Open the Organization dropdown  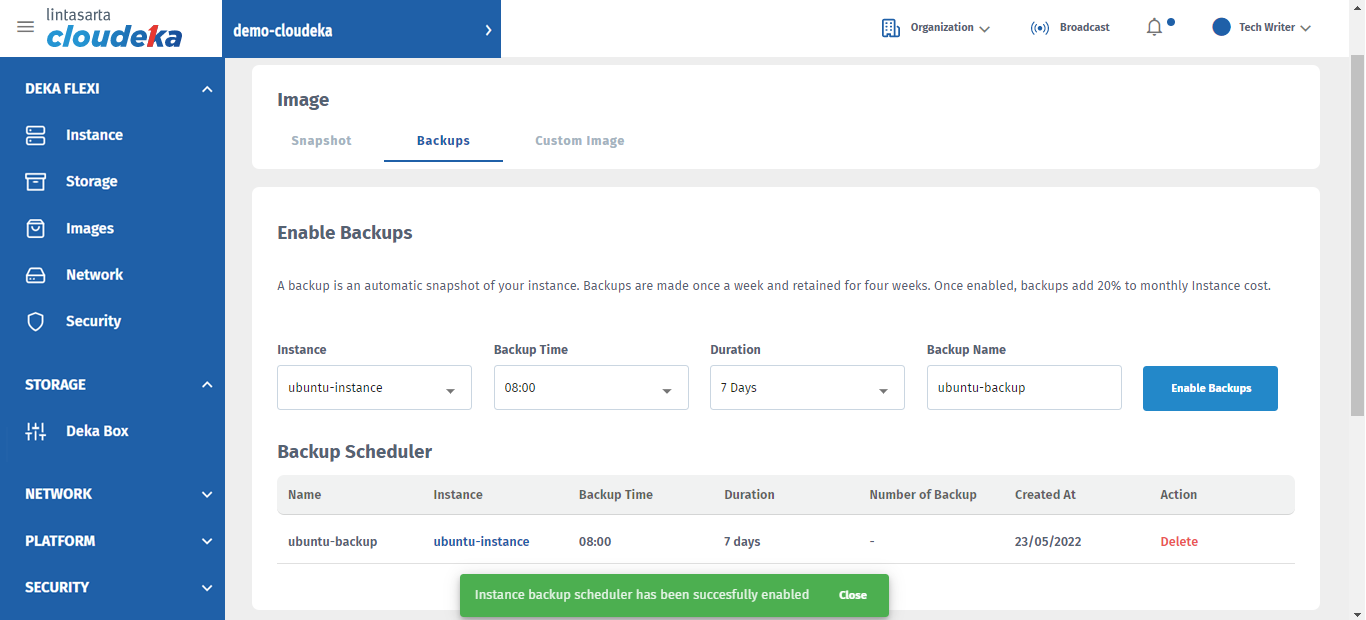(x=936, y=28)
